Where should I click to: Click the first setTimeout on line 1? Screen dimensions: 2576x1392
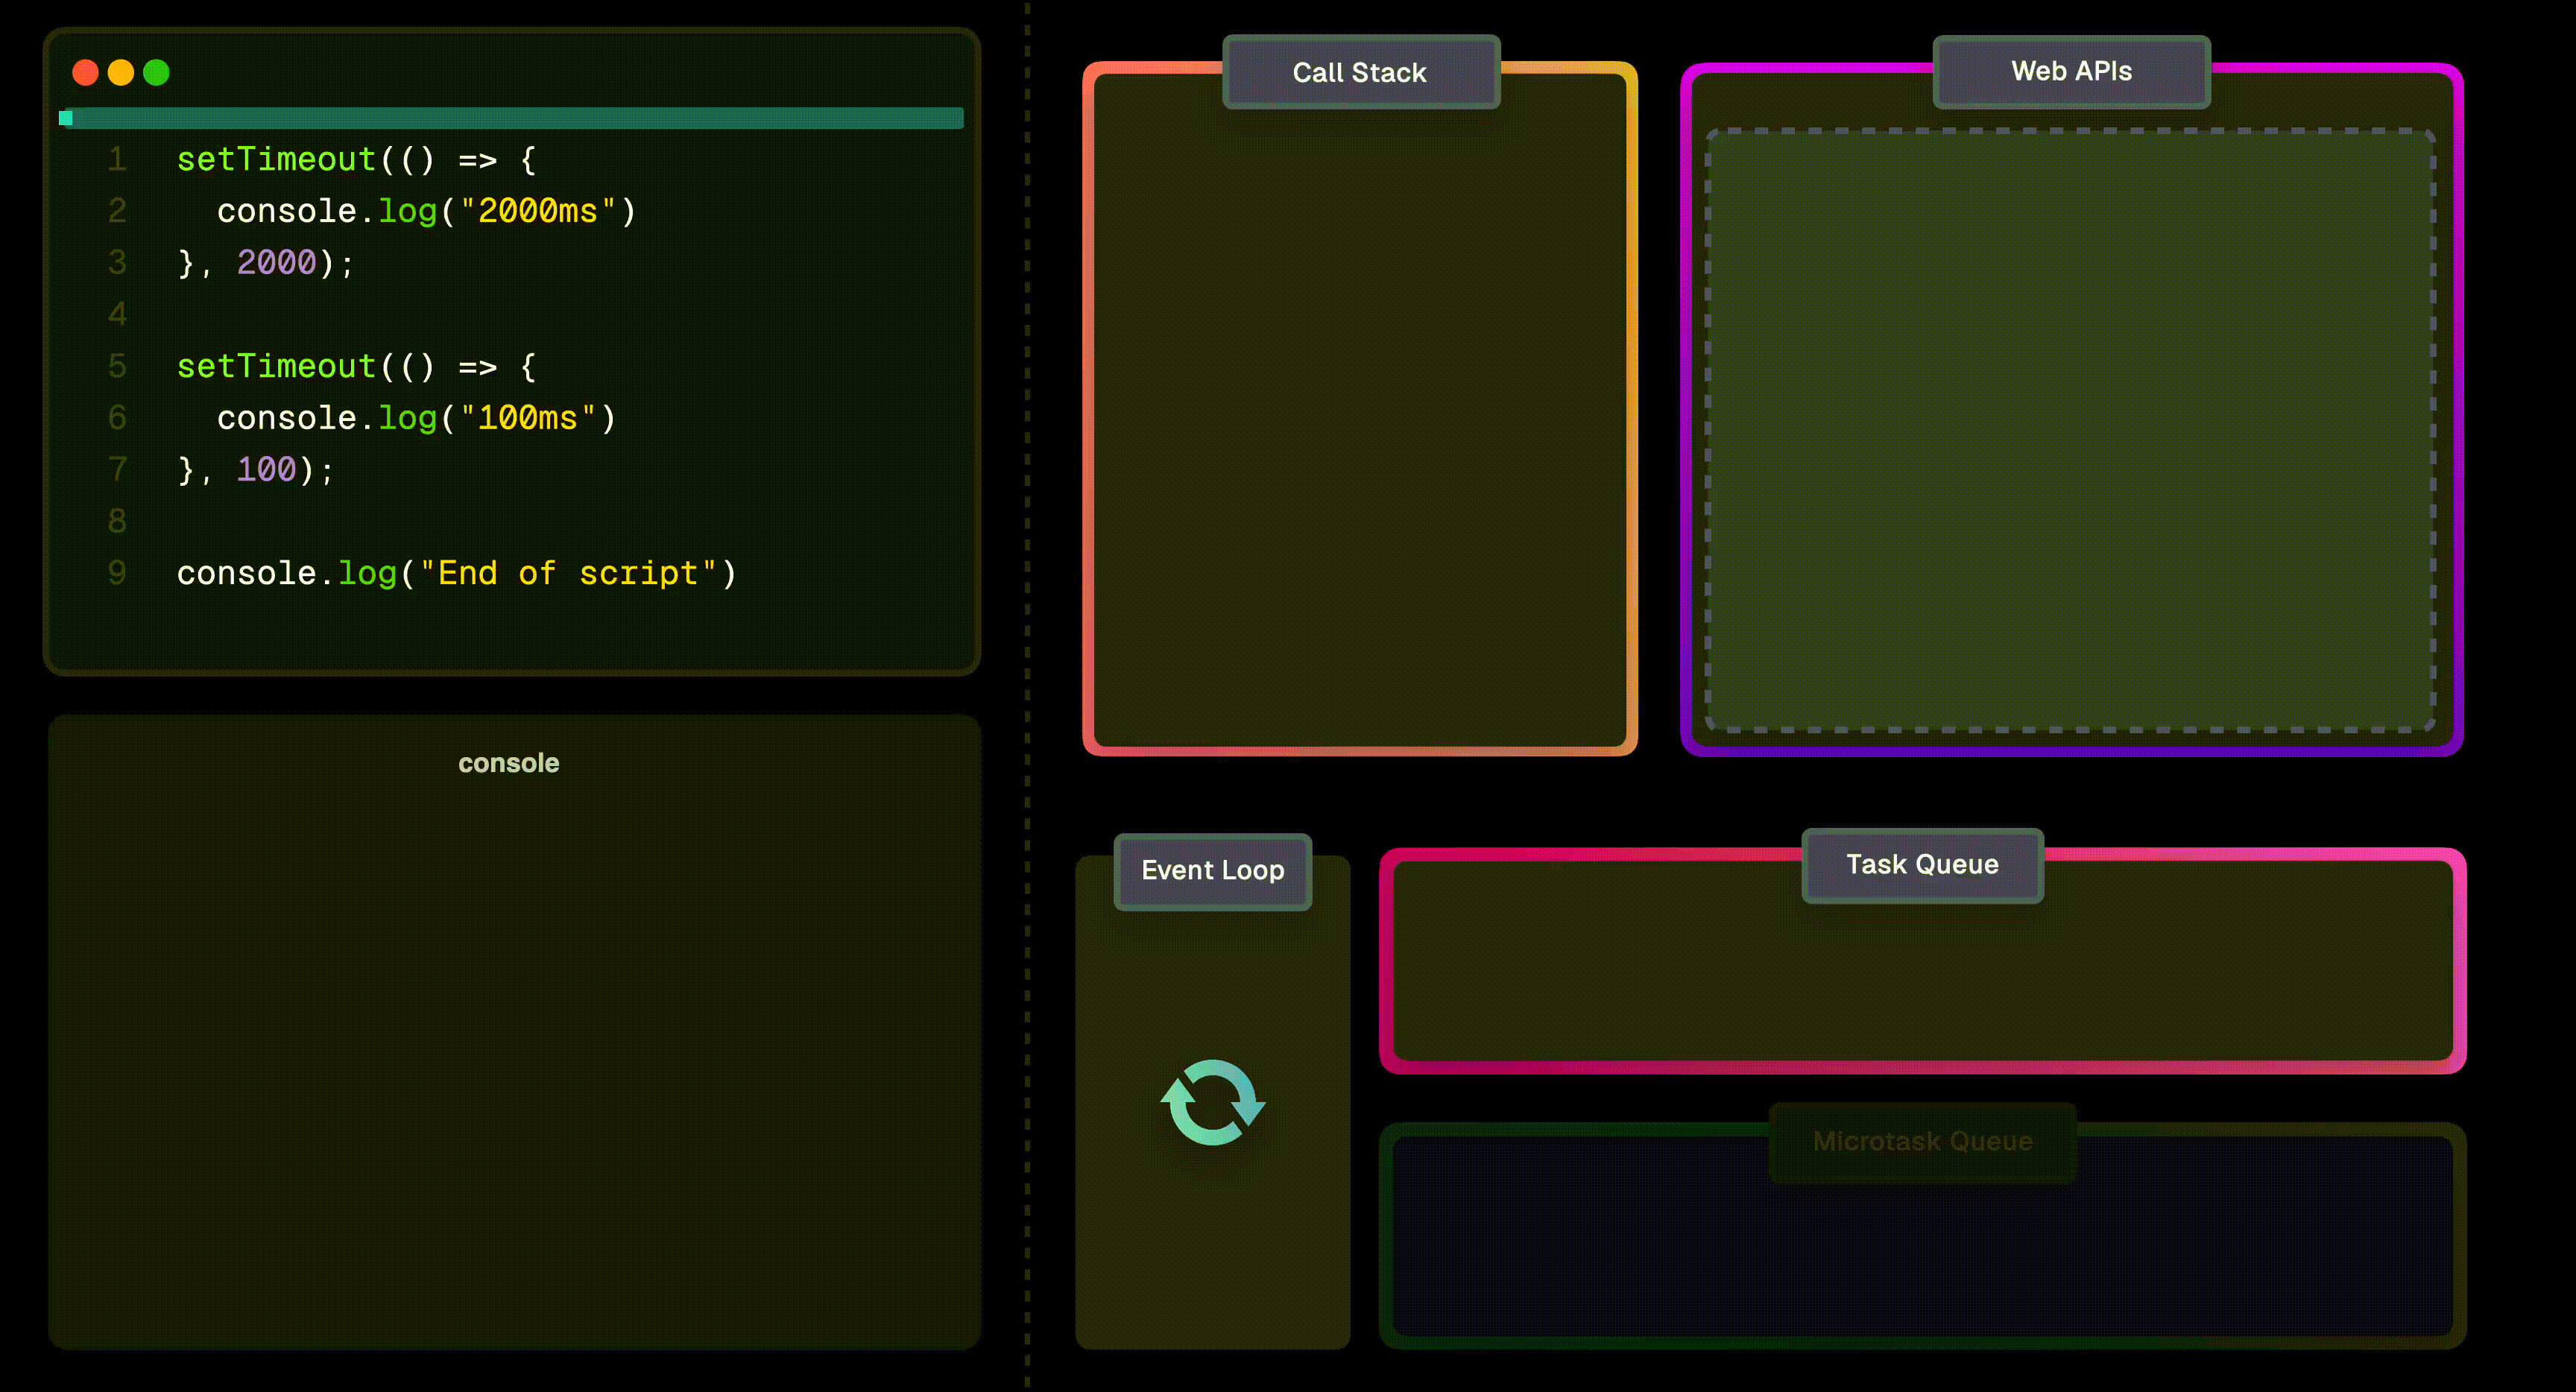tap(276, 159)
